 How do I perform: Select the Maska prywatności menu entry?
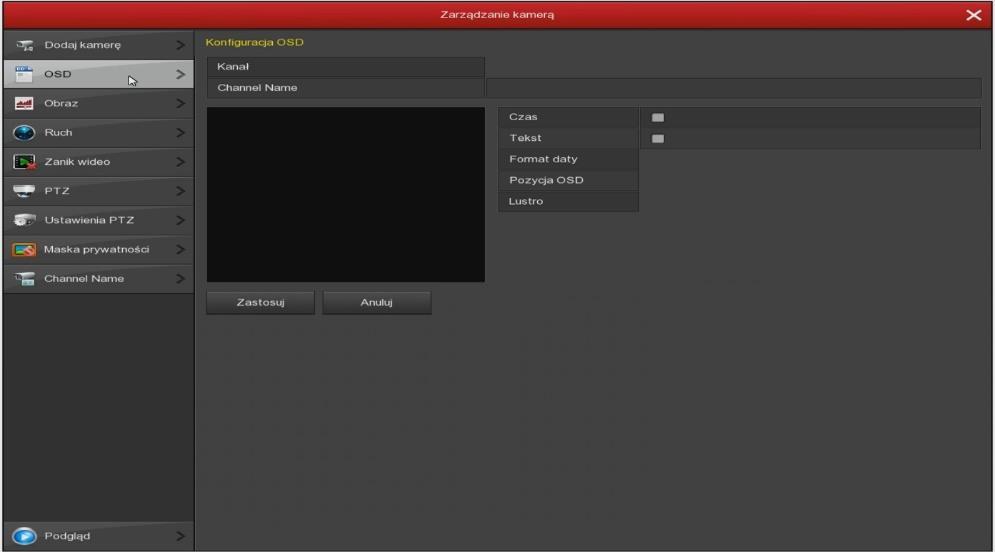click(98, 249)
